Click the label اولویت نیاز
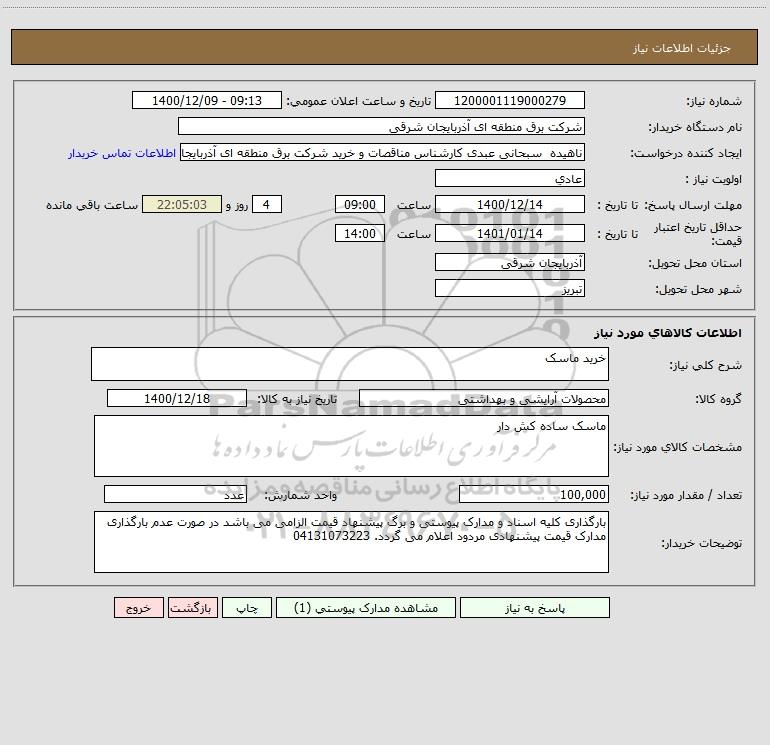Screen dimensions: 770x745 (714, 180)
